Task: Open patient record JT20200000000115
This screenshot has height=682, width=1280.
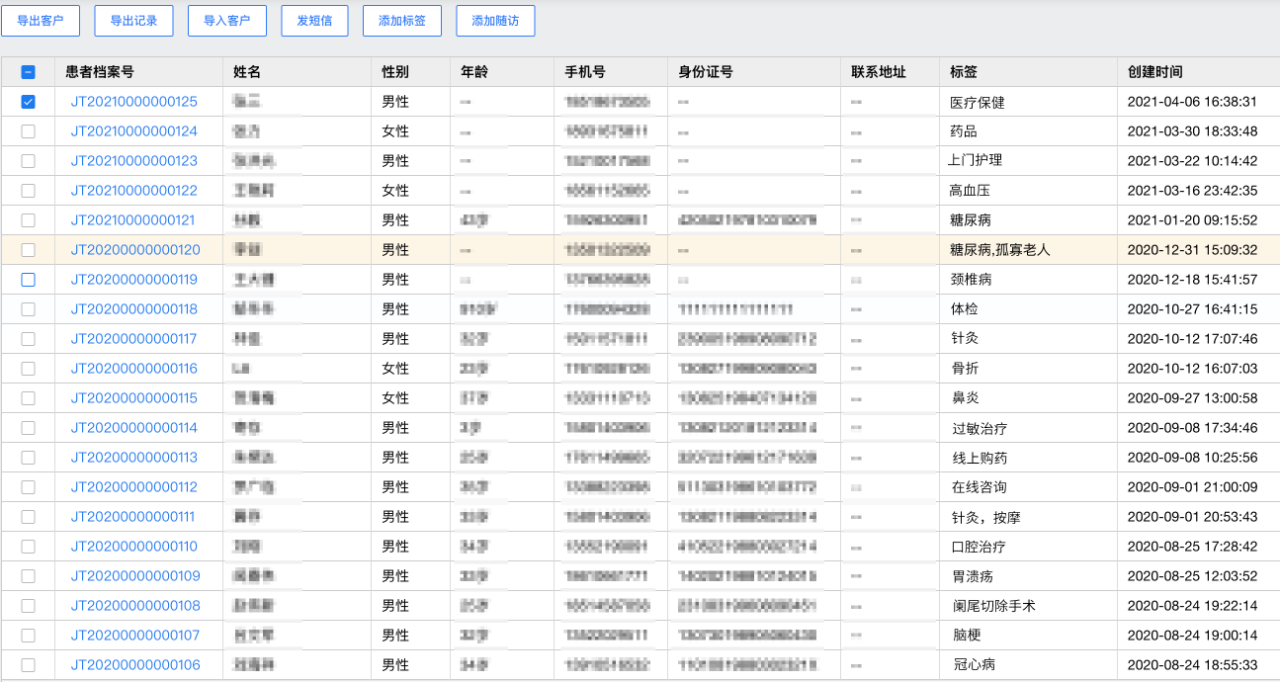Action: (134, 398)
